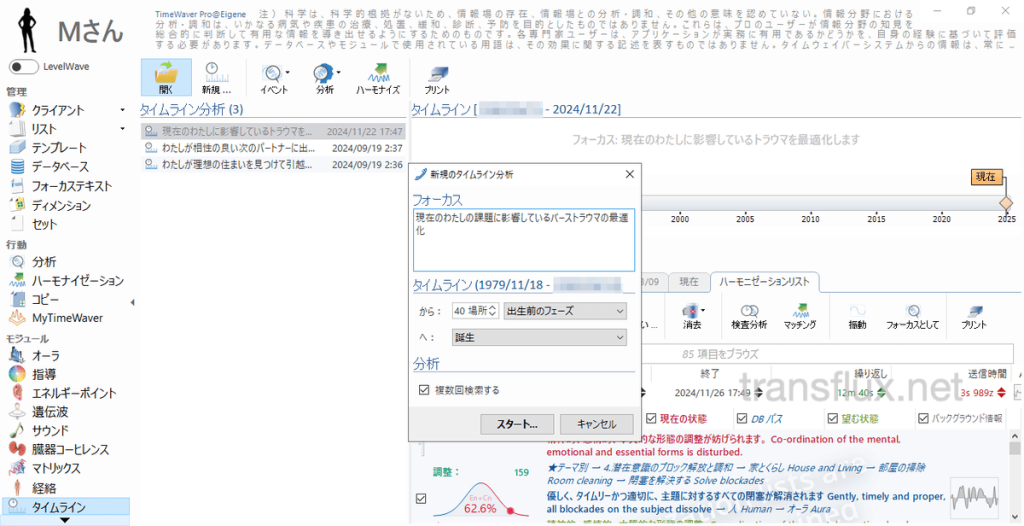
Task: Expand クライアント submenu arrow
Action: click(123, 110)
